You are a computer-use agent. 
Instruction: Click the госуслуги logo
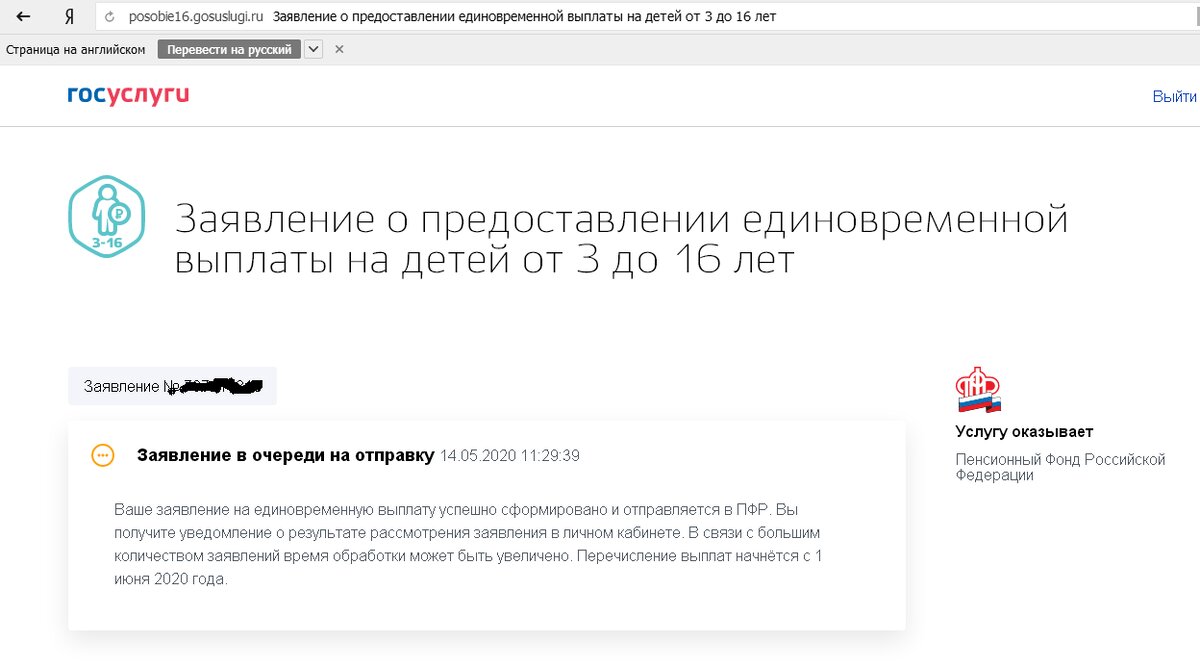[x=127, y=96]
